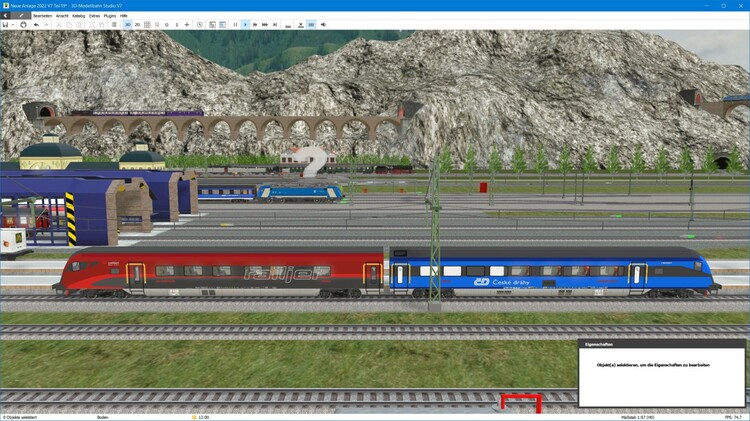Screen dimensions: 750x421
Task: Click the group objects icon
Action: coord(91,24)
